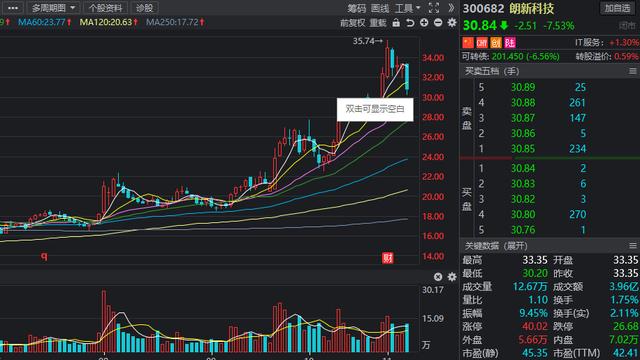Toggle the chart lock icon
The width and height of the screenshot is (640, 360).
(396, 23)
